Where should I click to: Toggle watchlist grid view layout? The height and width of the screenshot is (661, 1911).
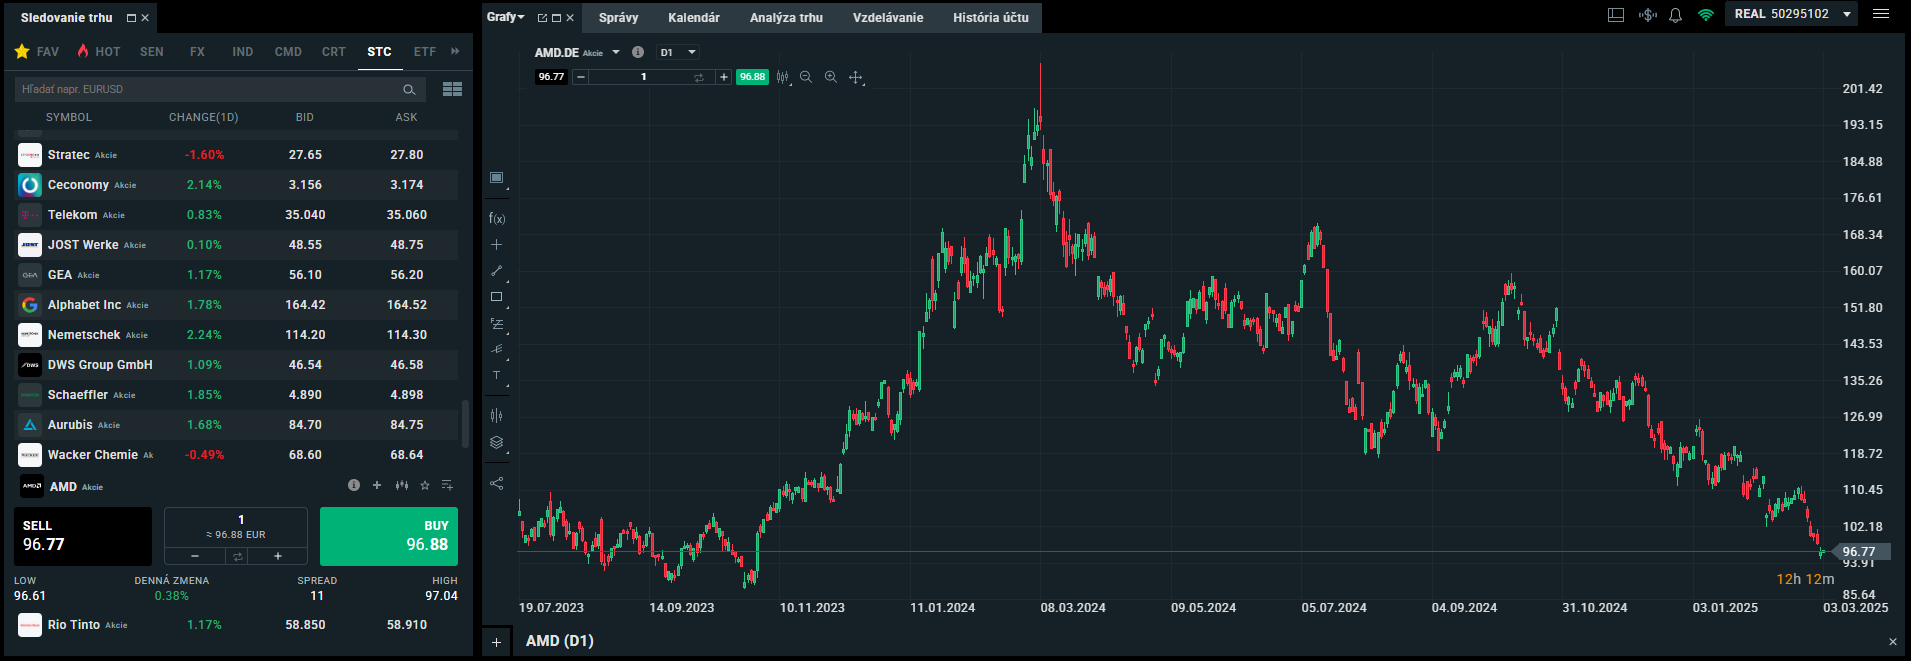[x=452, y=89]
